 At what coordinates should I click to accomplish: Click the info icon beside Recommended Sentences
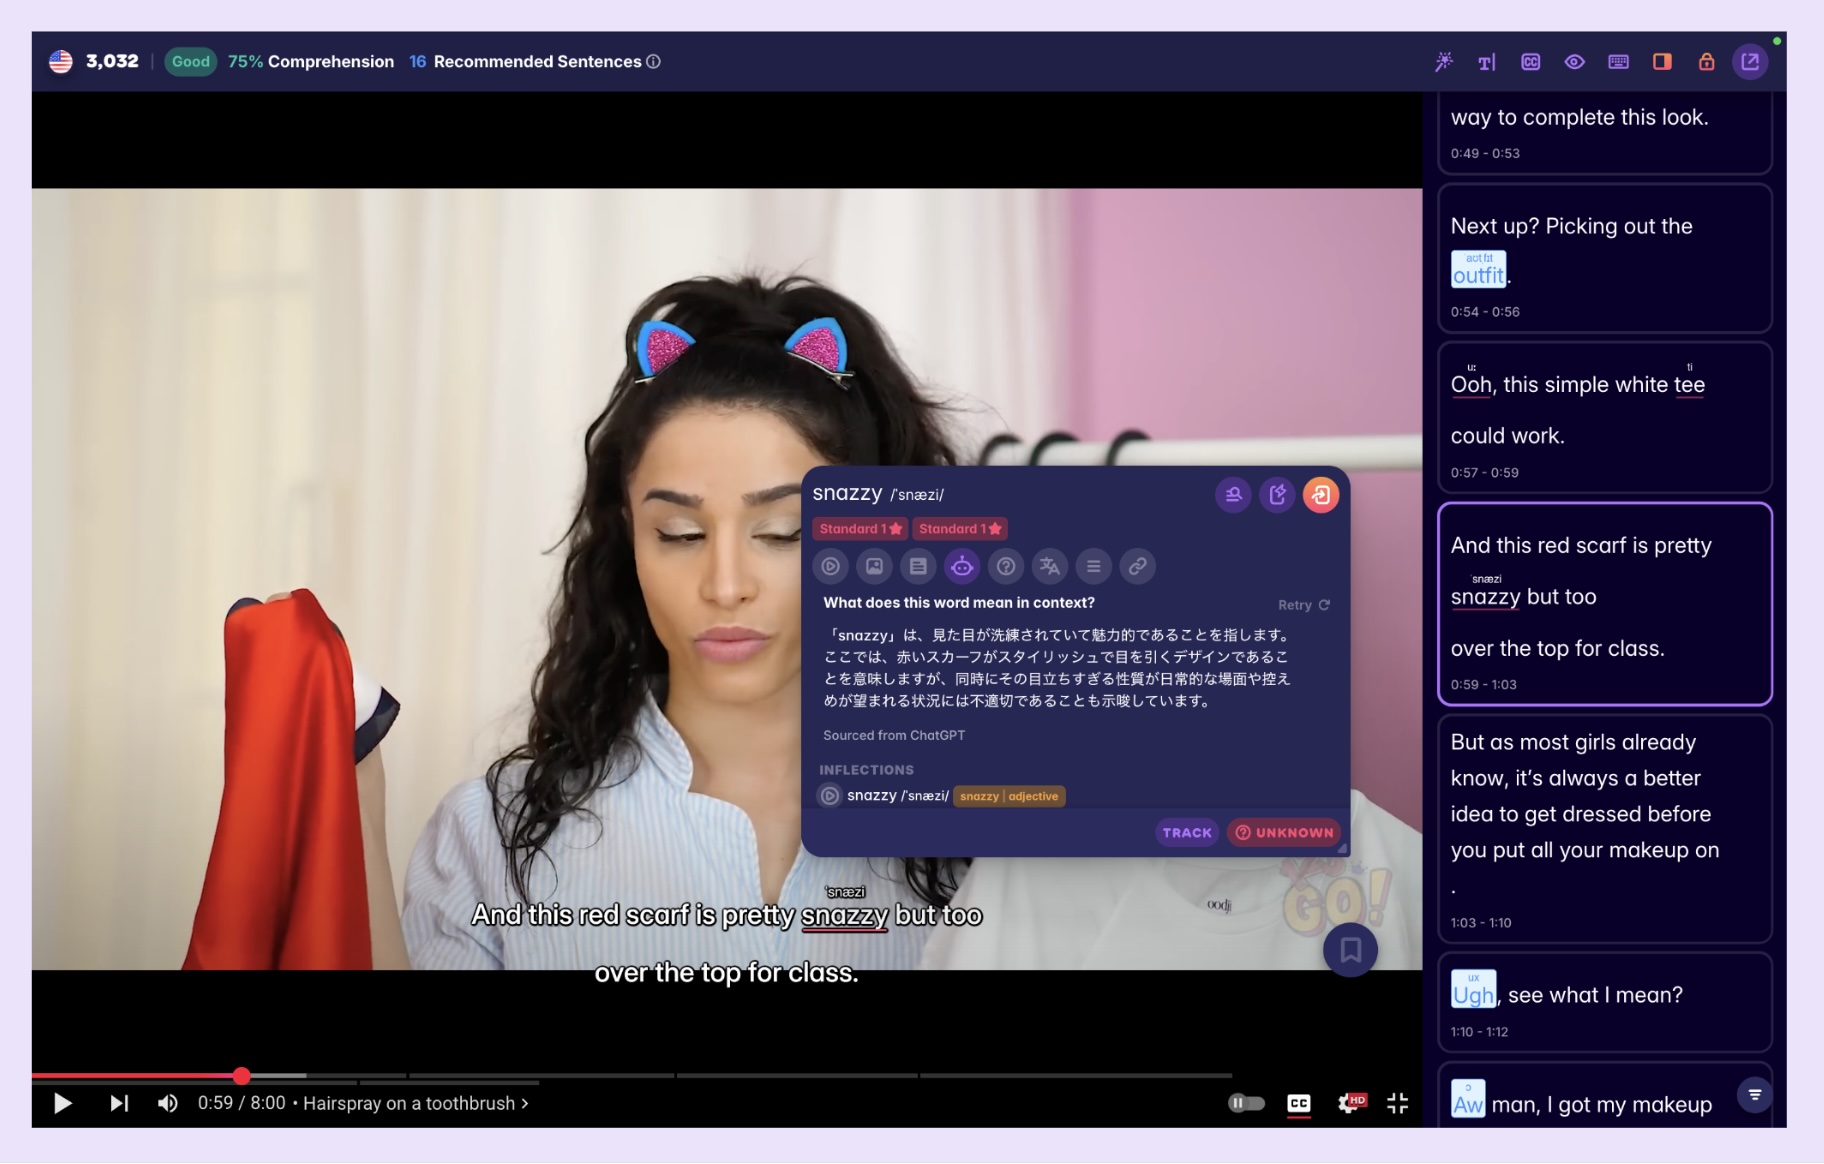654,62
